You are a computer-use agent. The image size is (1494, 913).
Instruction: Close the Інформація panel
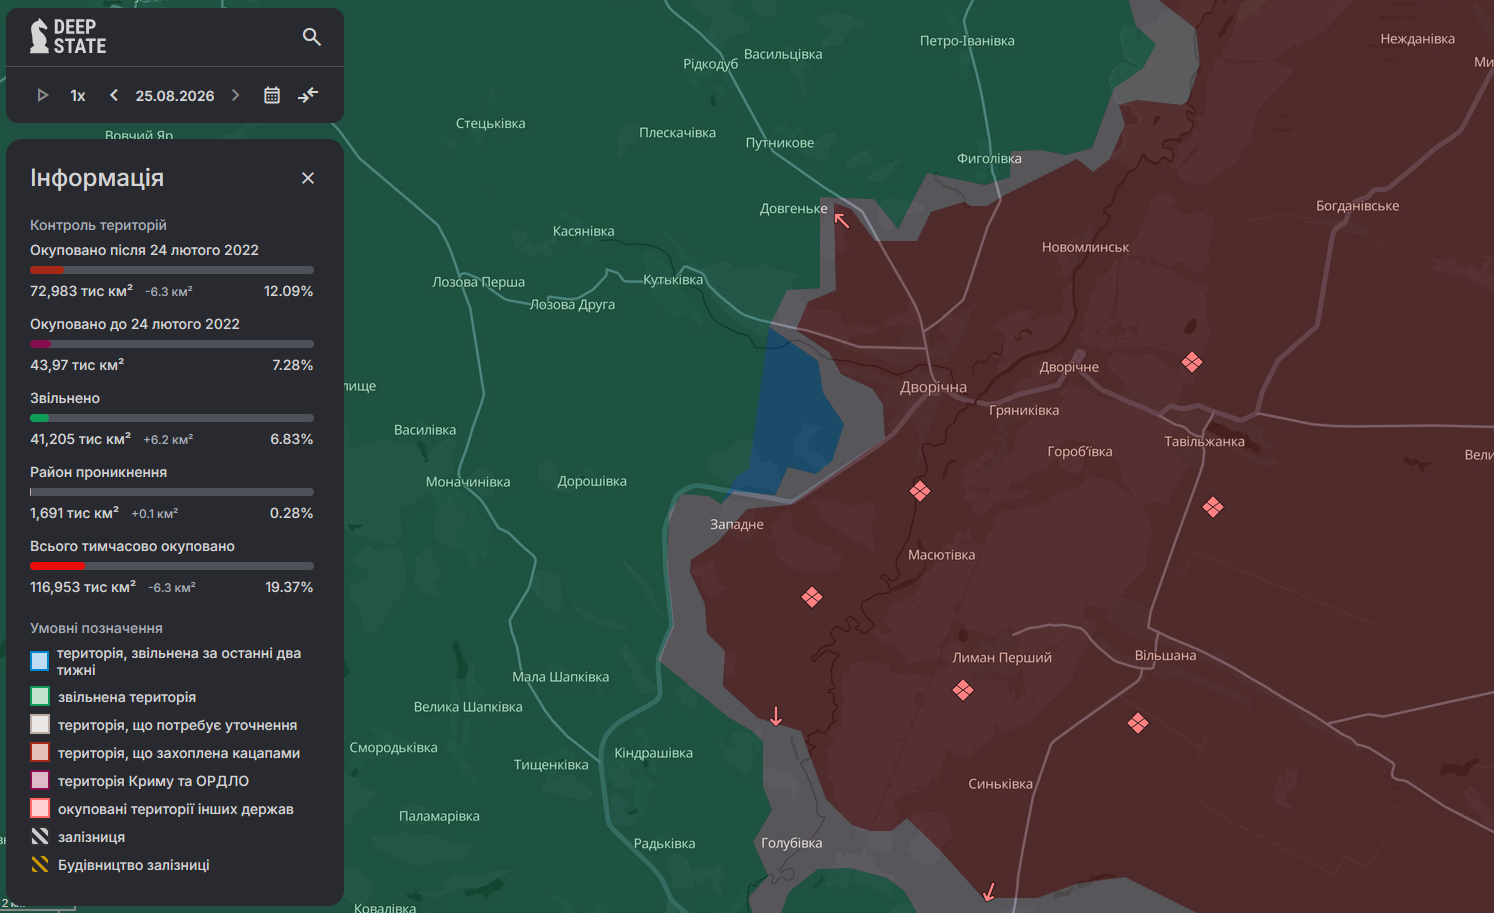[x=308, y=178]
